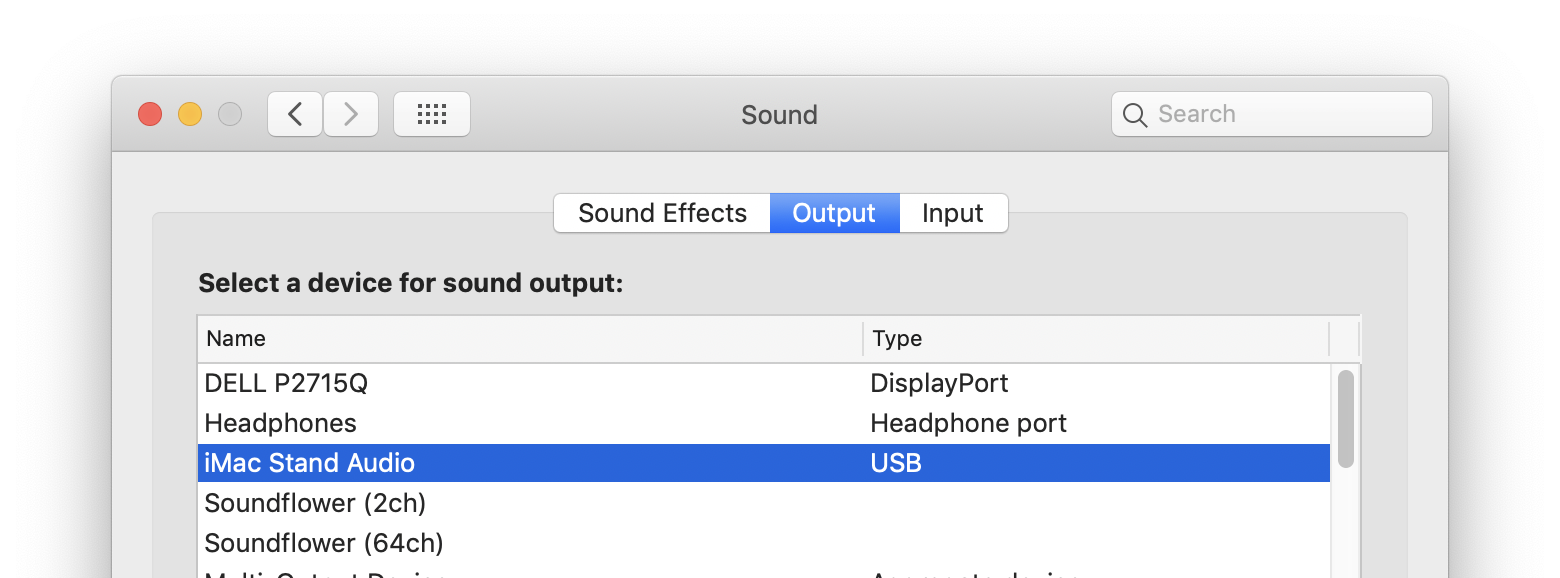Image resolution: width=1560 pixels, height=578 pixels.
Task: Click the DisplayPort type cell
Action: pyautogui.click(x=939, y=383)
